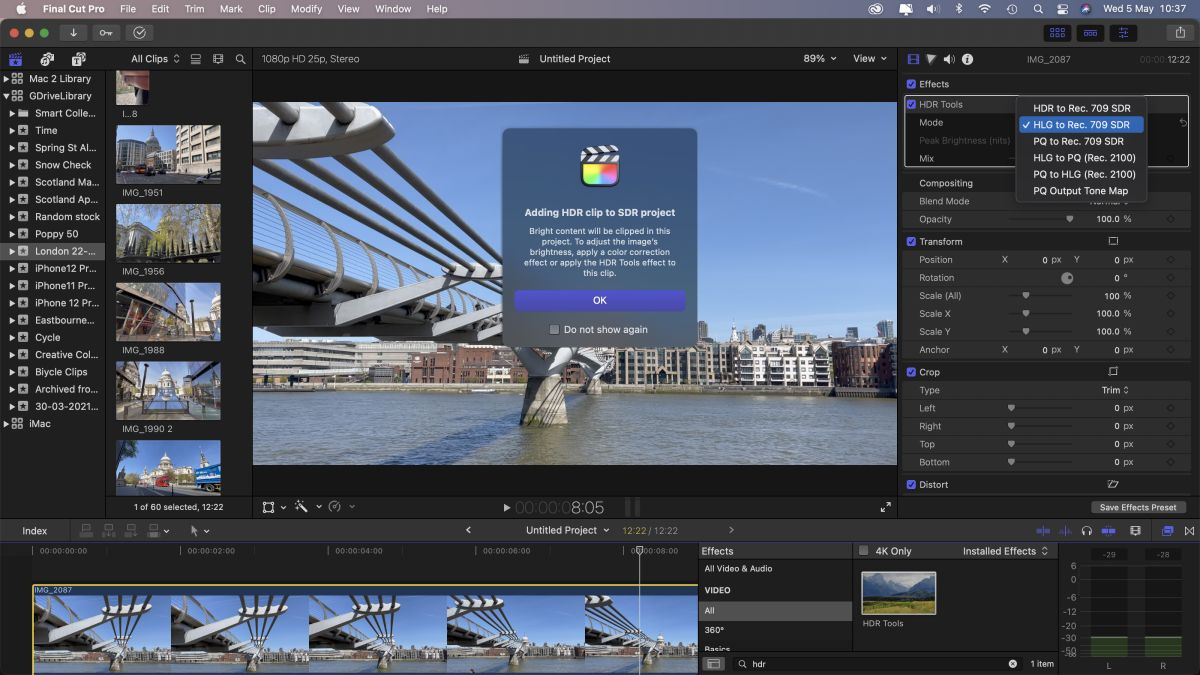Open the viewer View options dropdown
This screenshot has width=1200, height=675.
coord(869,59)
